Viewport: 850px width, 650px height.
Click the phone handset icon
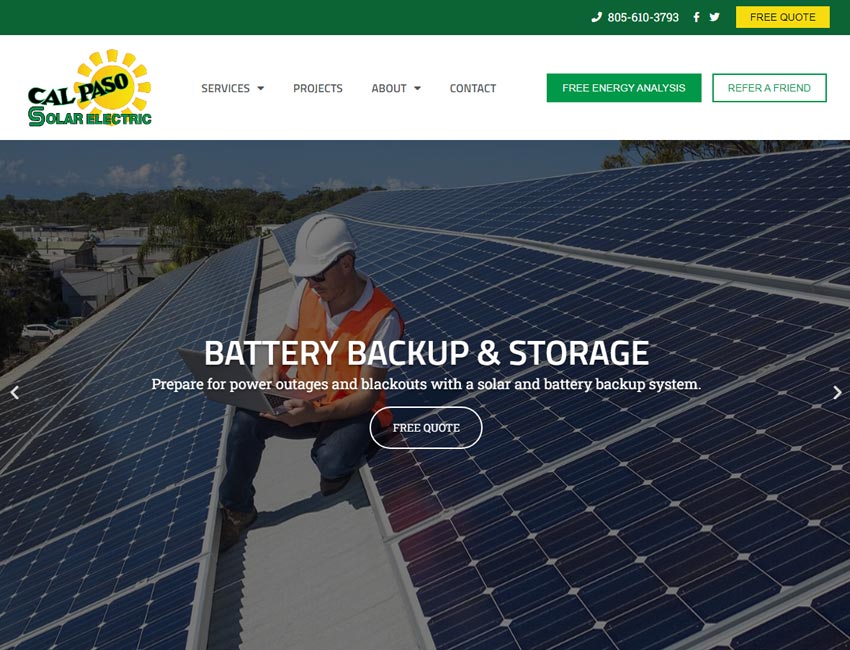(596, 17)
